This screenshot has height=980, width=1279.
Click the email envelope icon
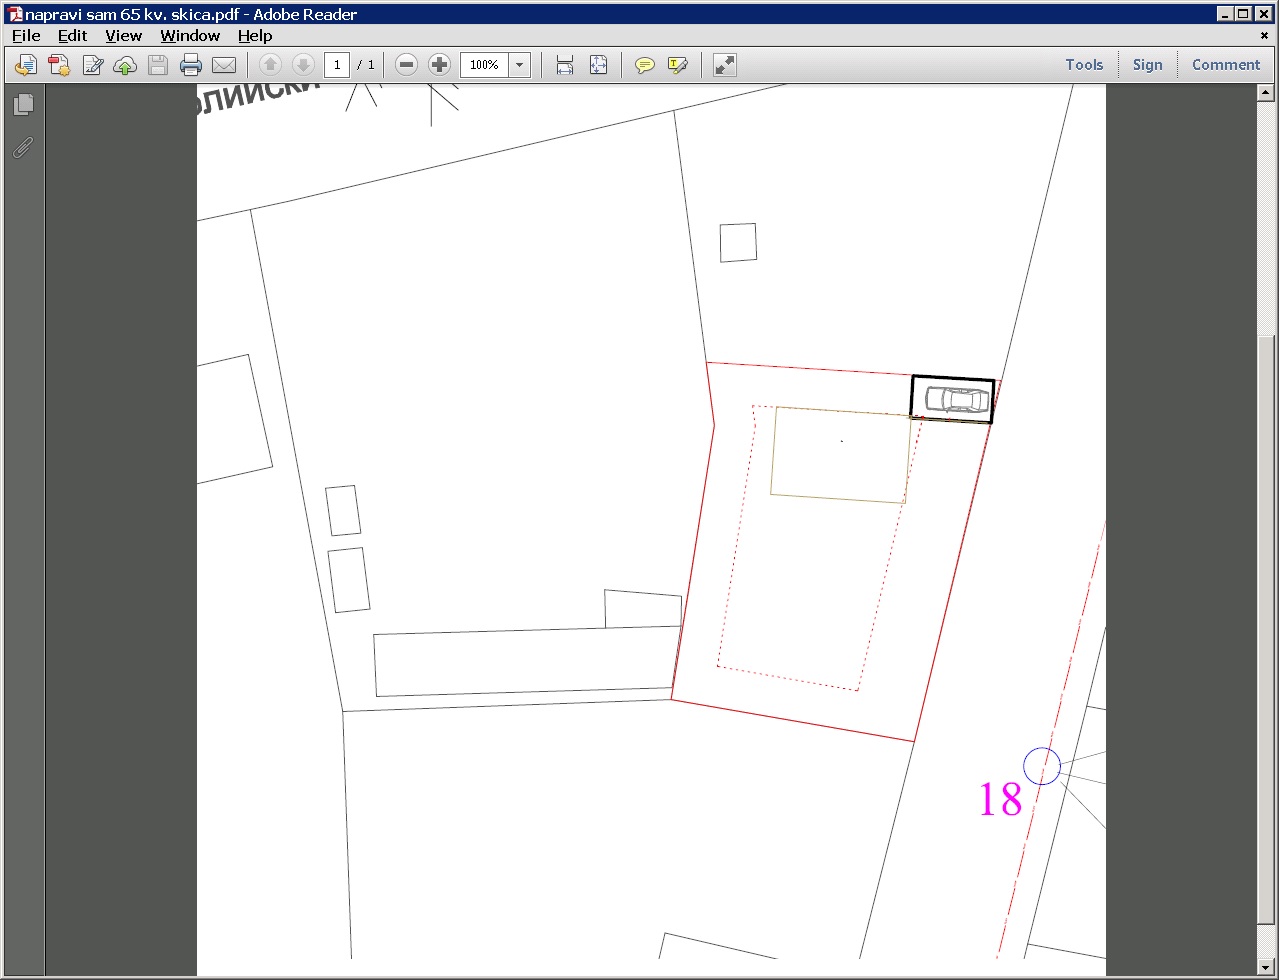(x=224, y=65)
